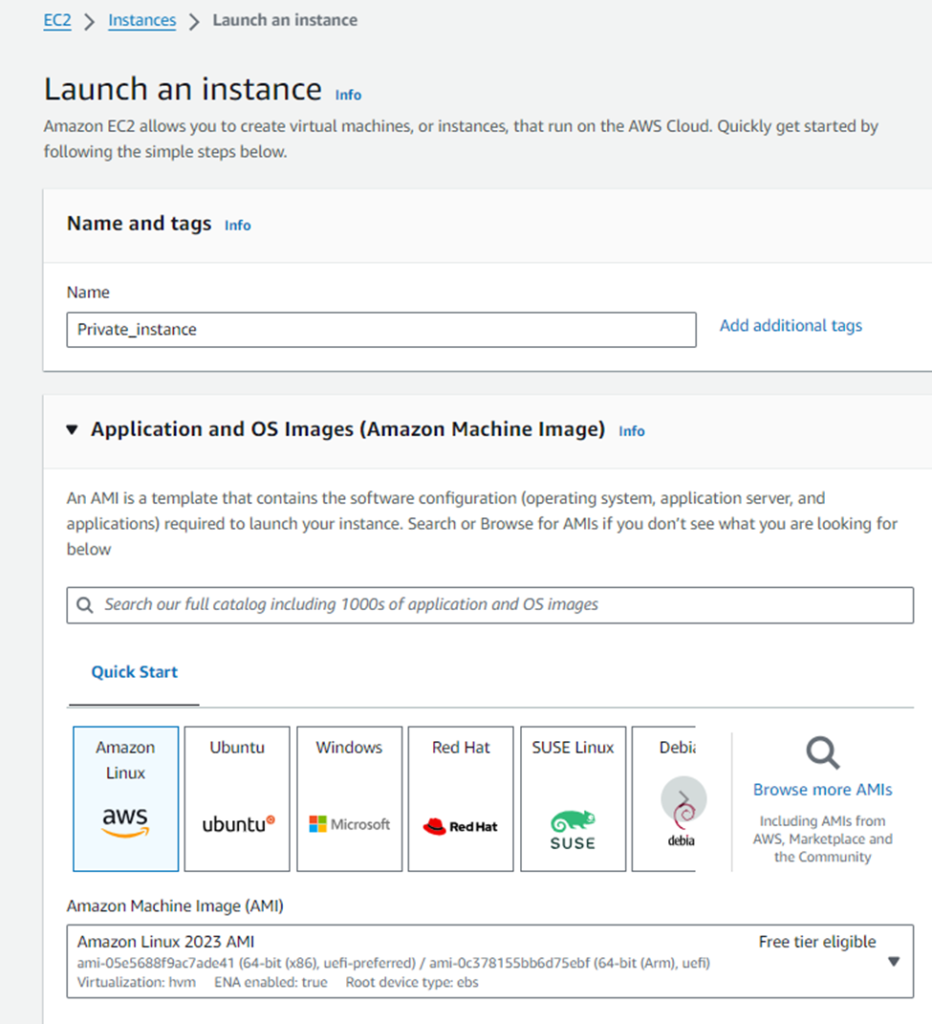Click Add additional tags link

(x=791, y=325)
